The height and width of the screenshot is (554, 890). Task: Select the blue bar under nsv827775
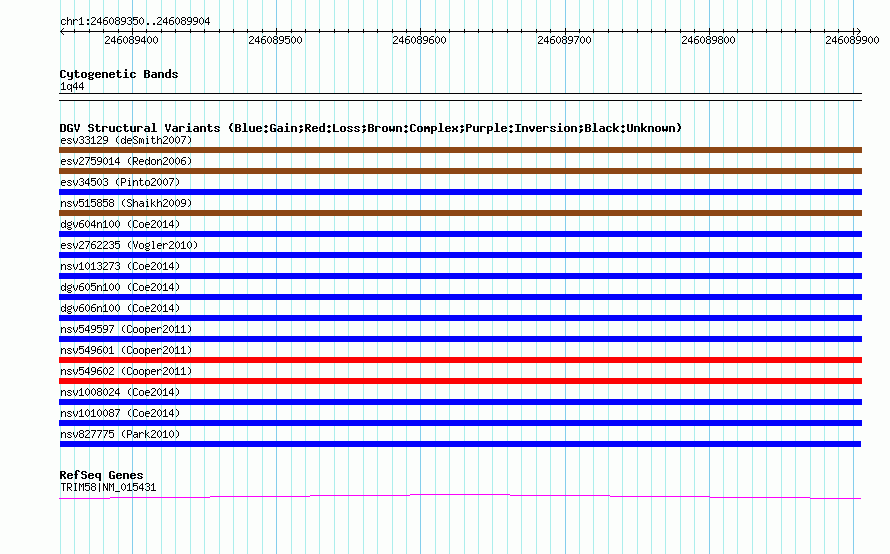tap(460, 444)
